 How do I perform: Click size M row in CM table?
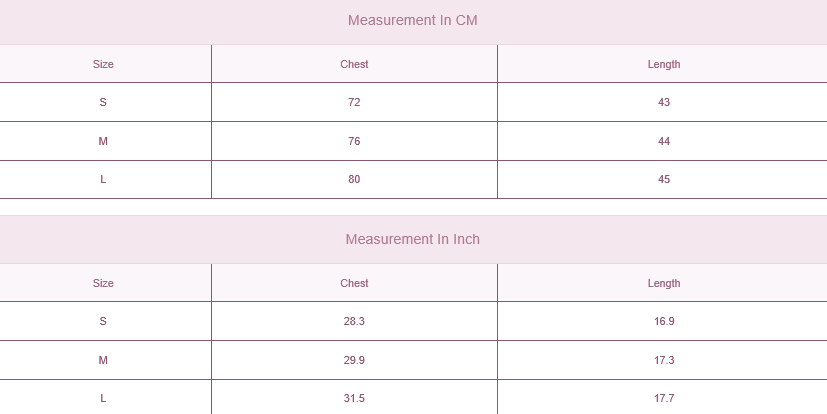103,142
